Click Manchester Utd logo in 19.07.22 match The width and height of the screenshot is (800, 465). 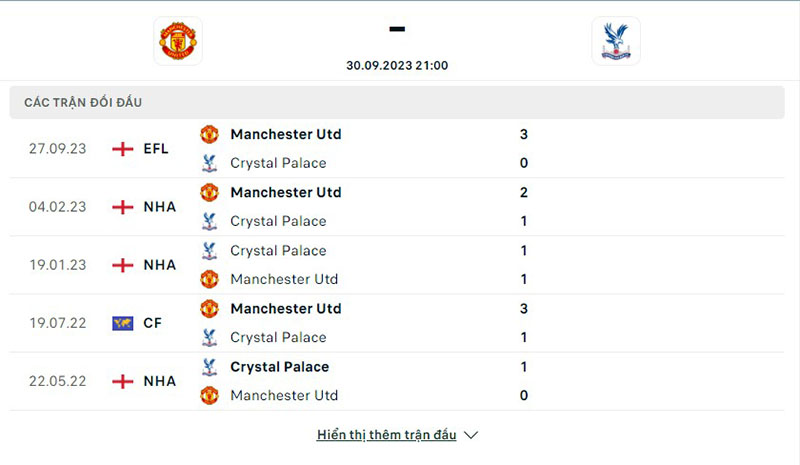tap(209, 309)
